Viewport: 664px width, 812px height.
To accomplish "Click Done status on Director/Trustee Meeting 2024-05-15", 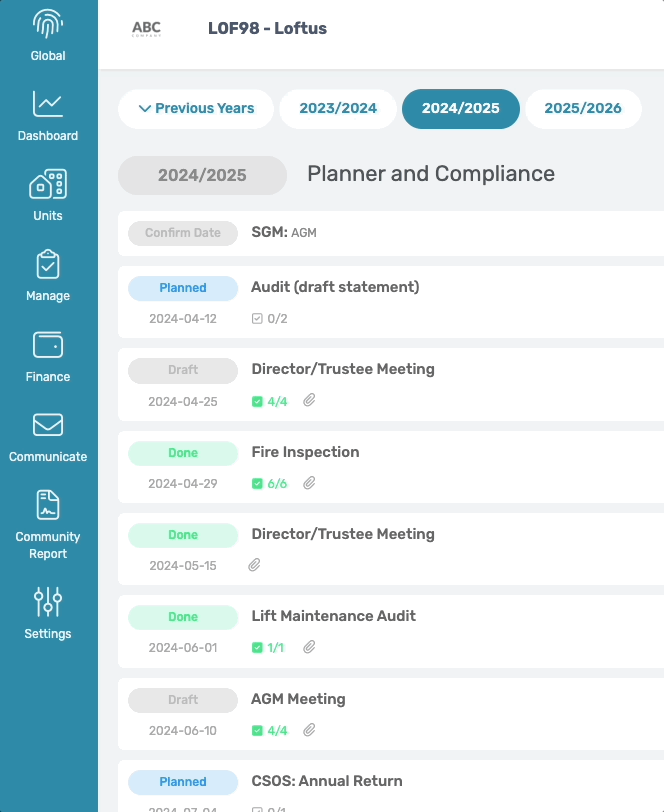I will click(183, 535).
